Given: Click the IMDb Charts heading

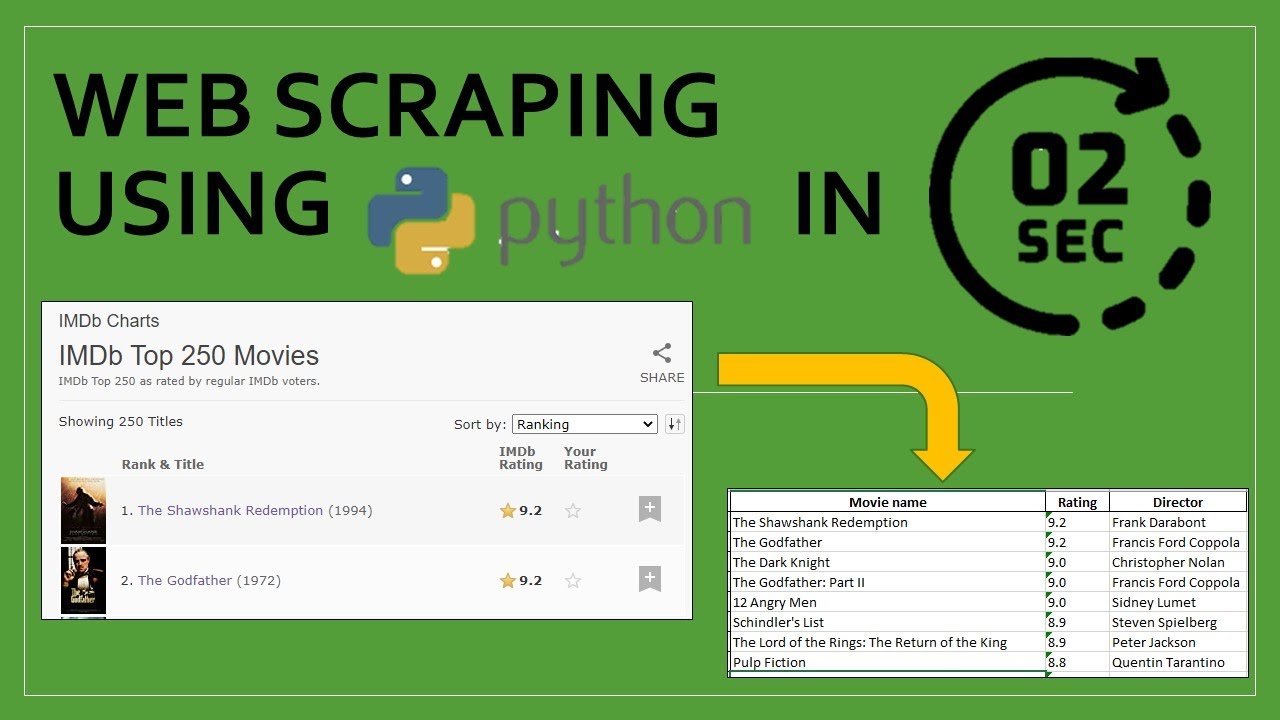Looking at the screenshot, I should click(109, 321).
